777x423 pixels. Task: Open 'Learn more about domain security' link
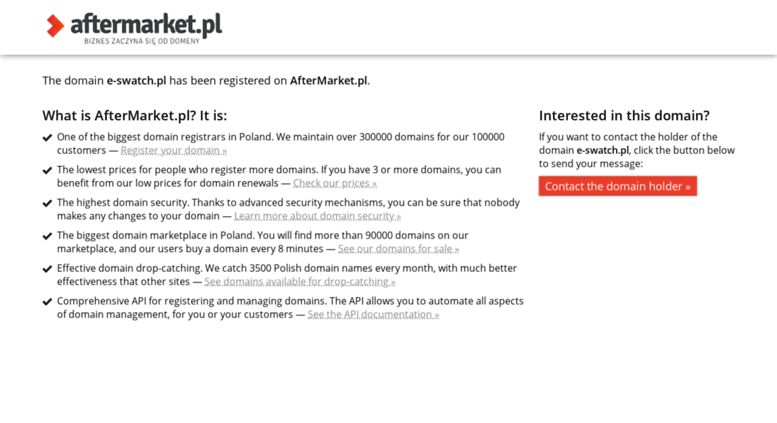point(317,216)
